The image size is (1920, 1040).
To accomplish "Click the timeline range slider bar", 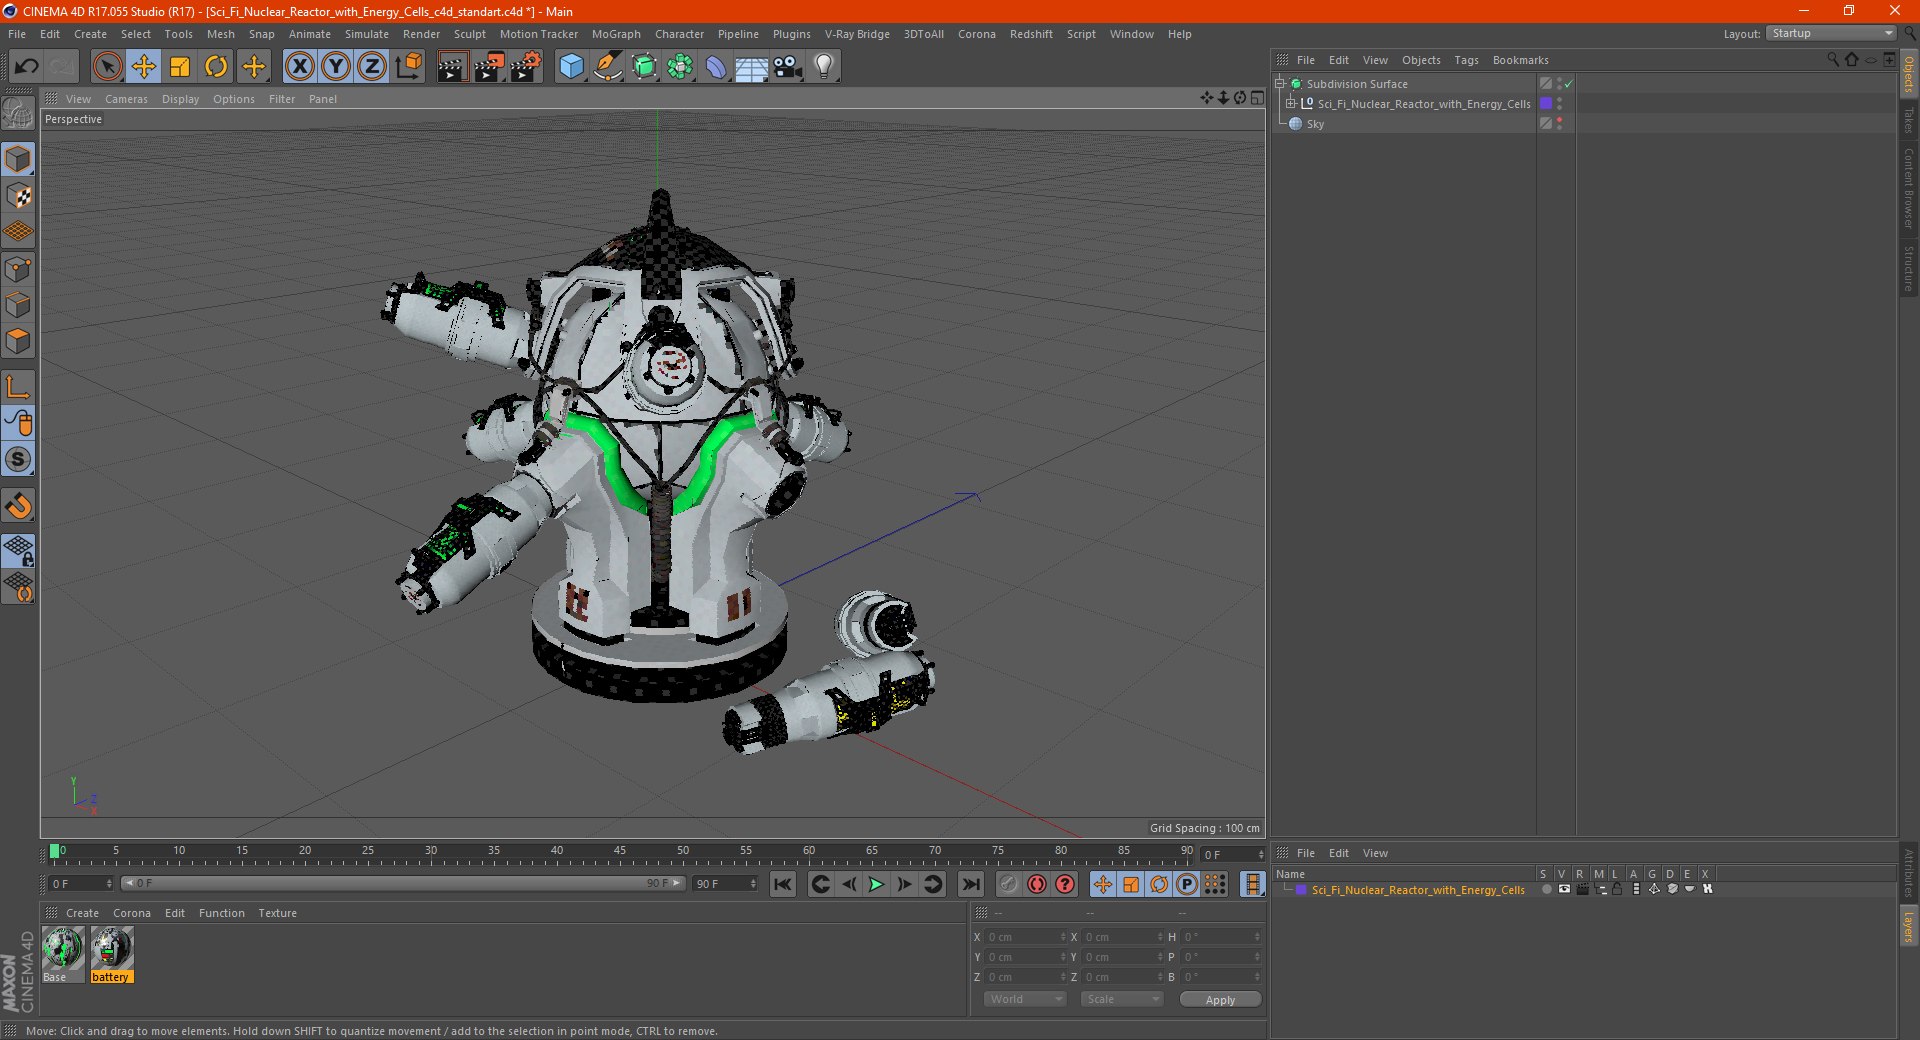I will coord(403,883).
